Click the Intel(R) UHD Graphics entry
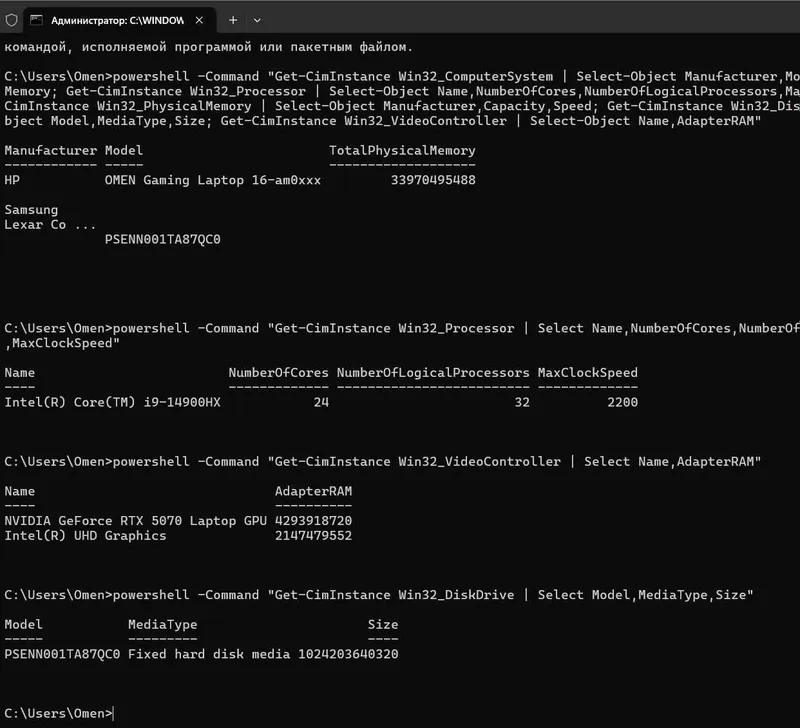Screen dimensions: 800x728 pos(85,536)
